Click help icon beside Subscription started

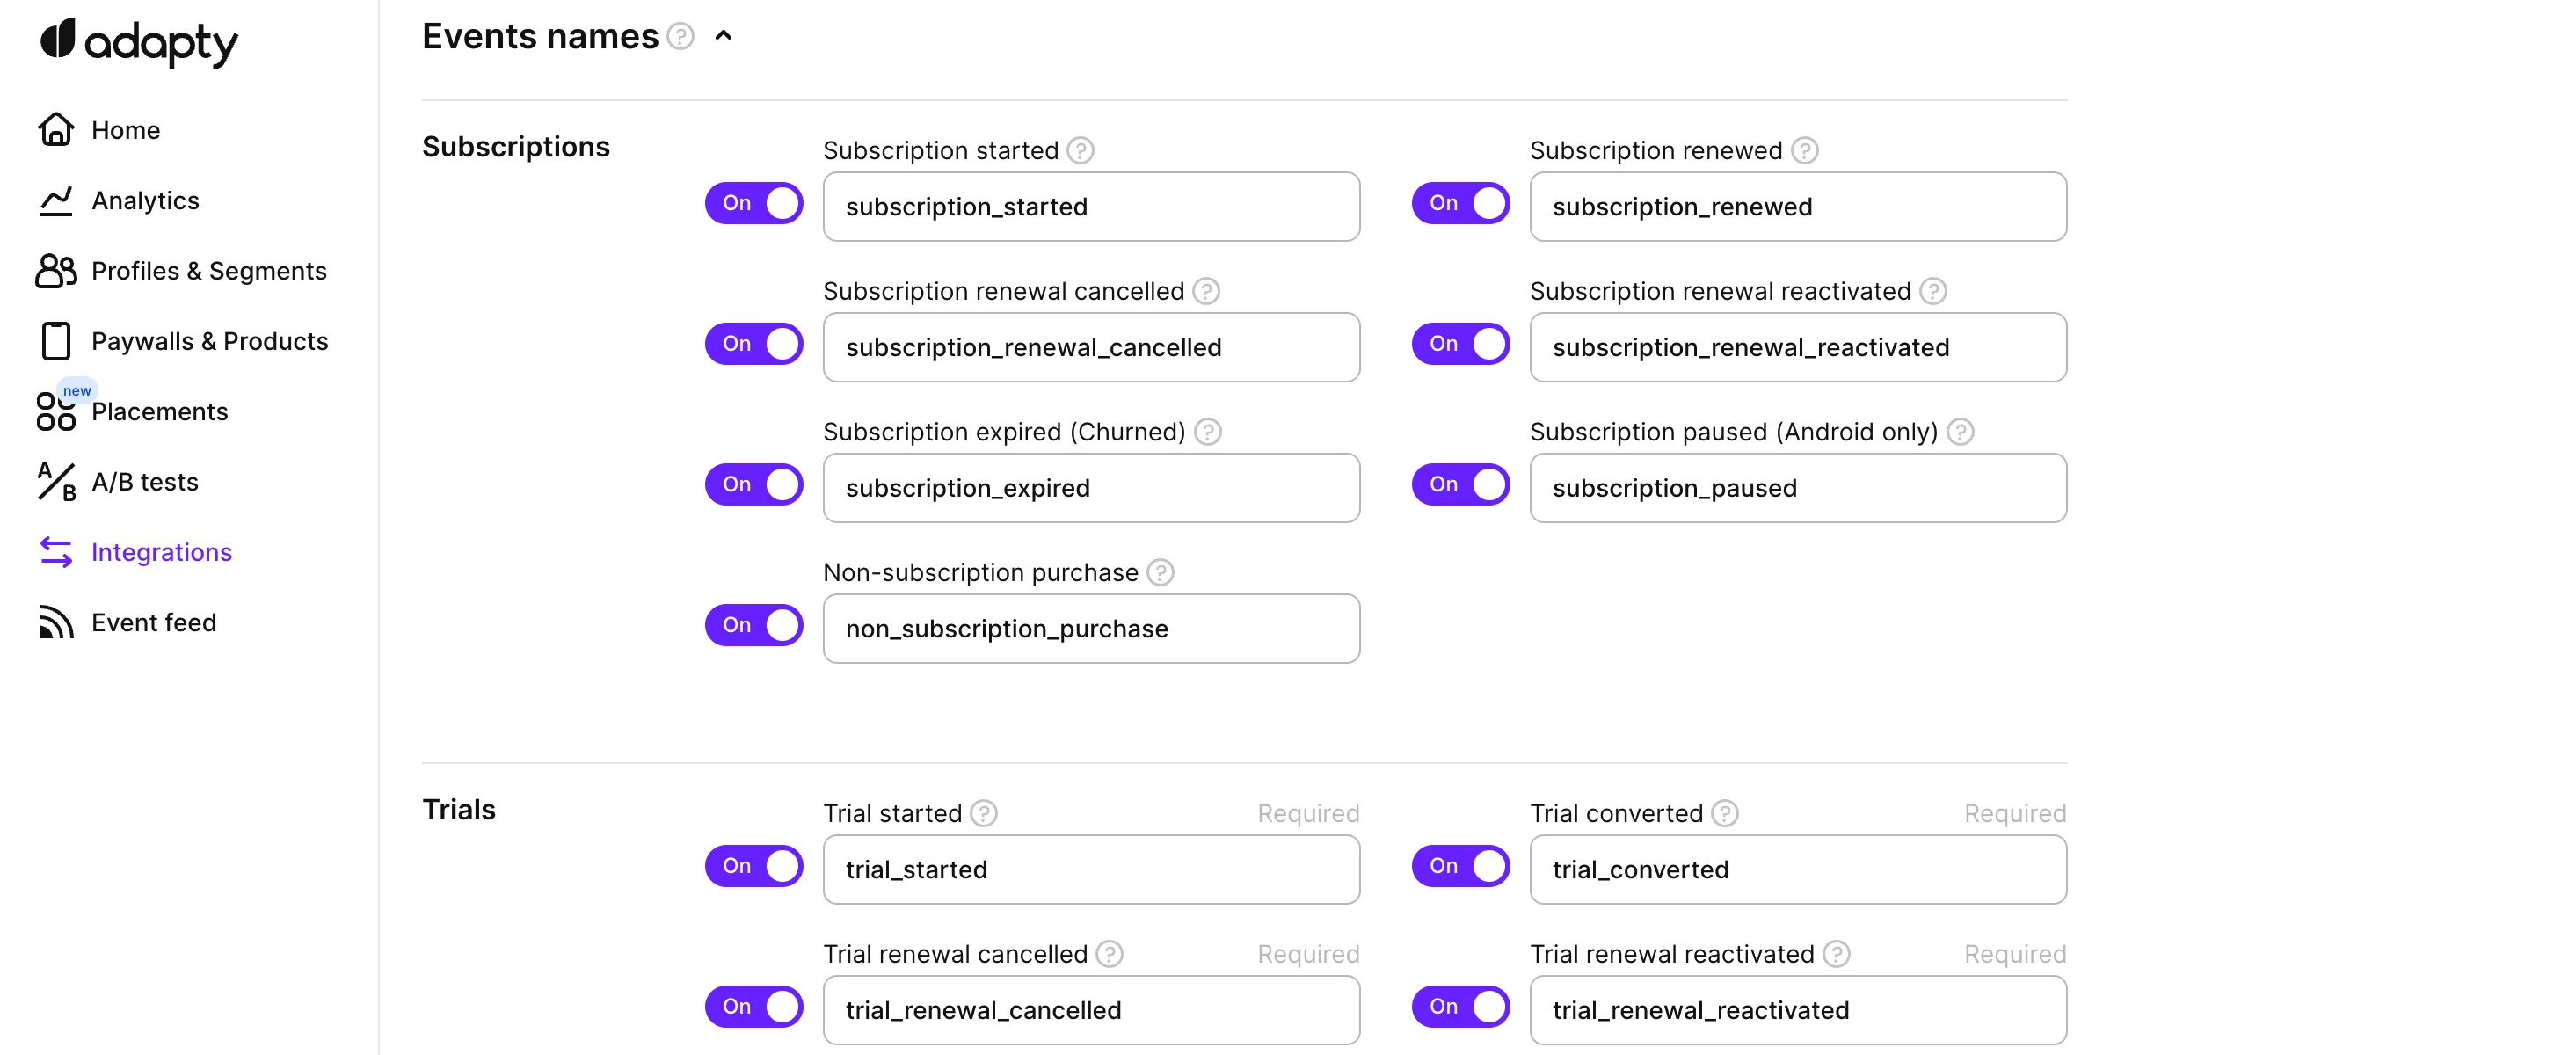point(1080,151)
